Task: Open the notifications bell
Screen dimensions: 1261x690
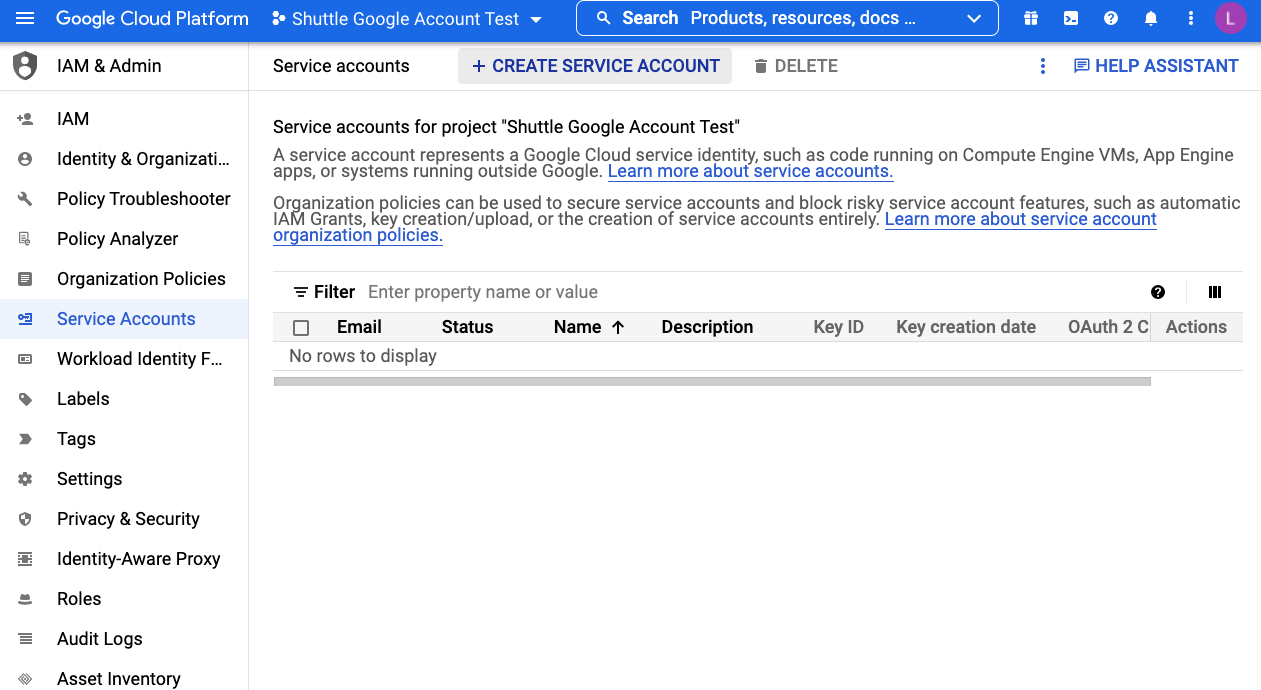Action: (x=1151, y=19)
